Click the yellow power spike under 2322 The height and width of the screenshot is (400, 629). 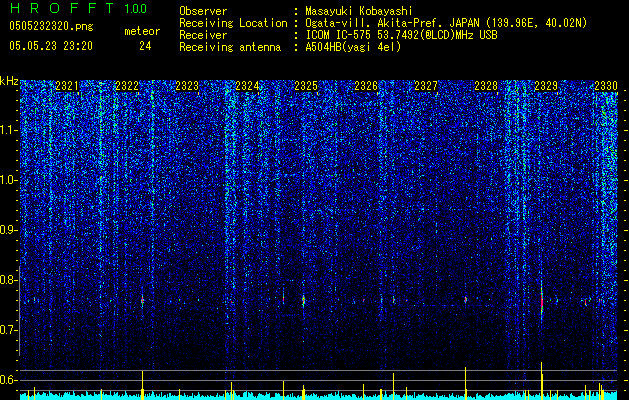pos(142,384)
